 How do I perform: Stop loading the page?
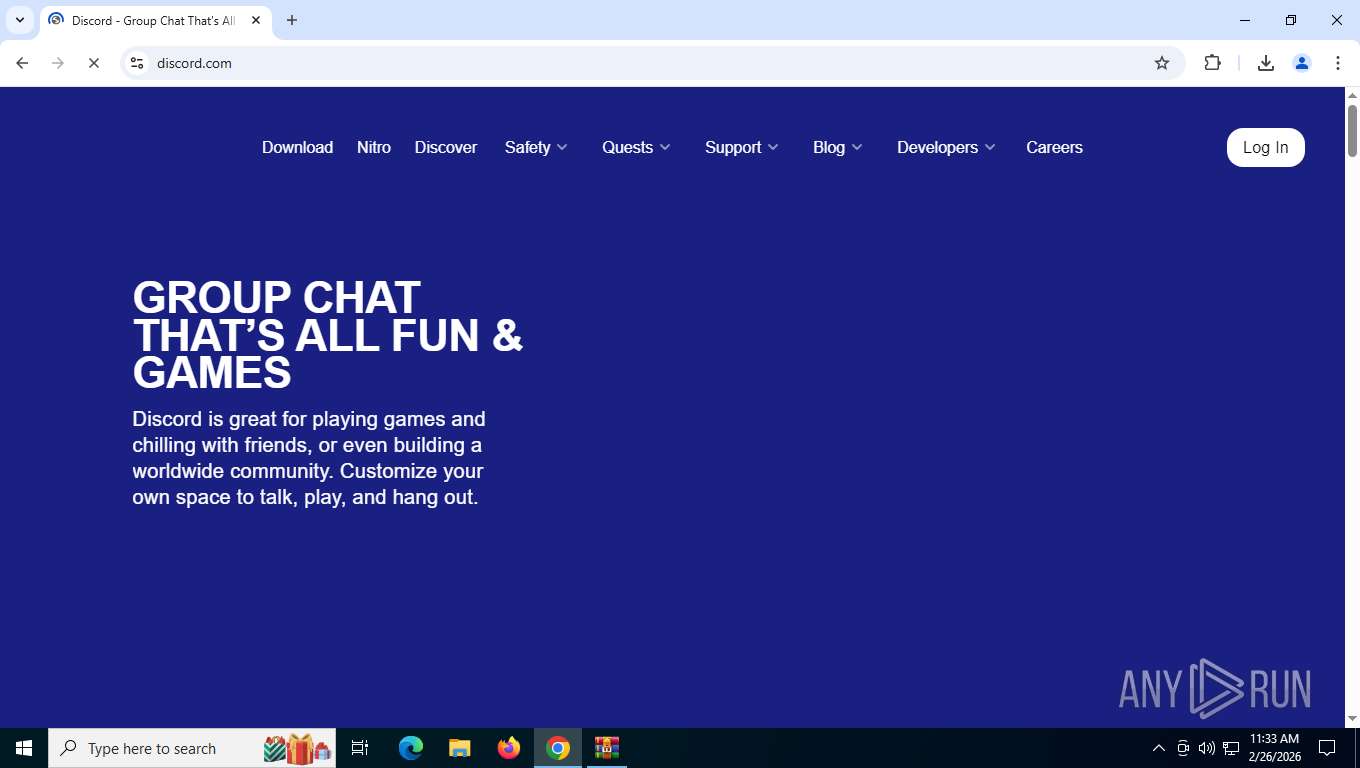pos(93,63)
